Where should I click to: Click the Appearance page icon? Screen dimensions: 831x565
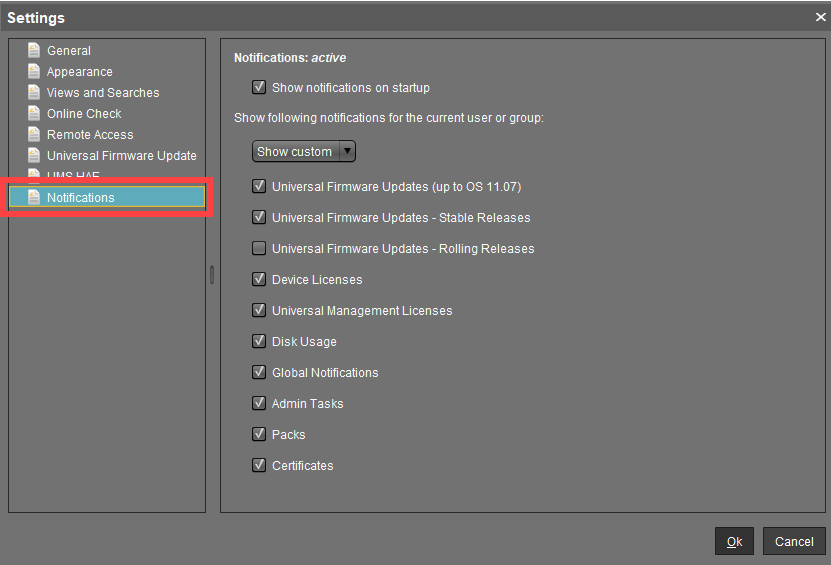(34, 71)
